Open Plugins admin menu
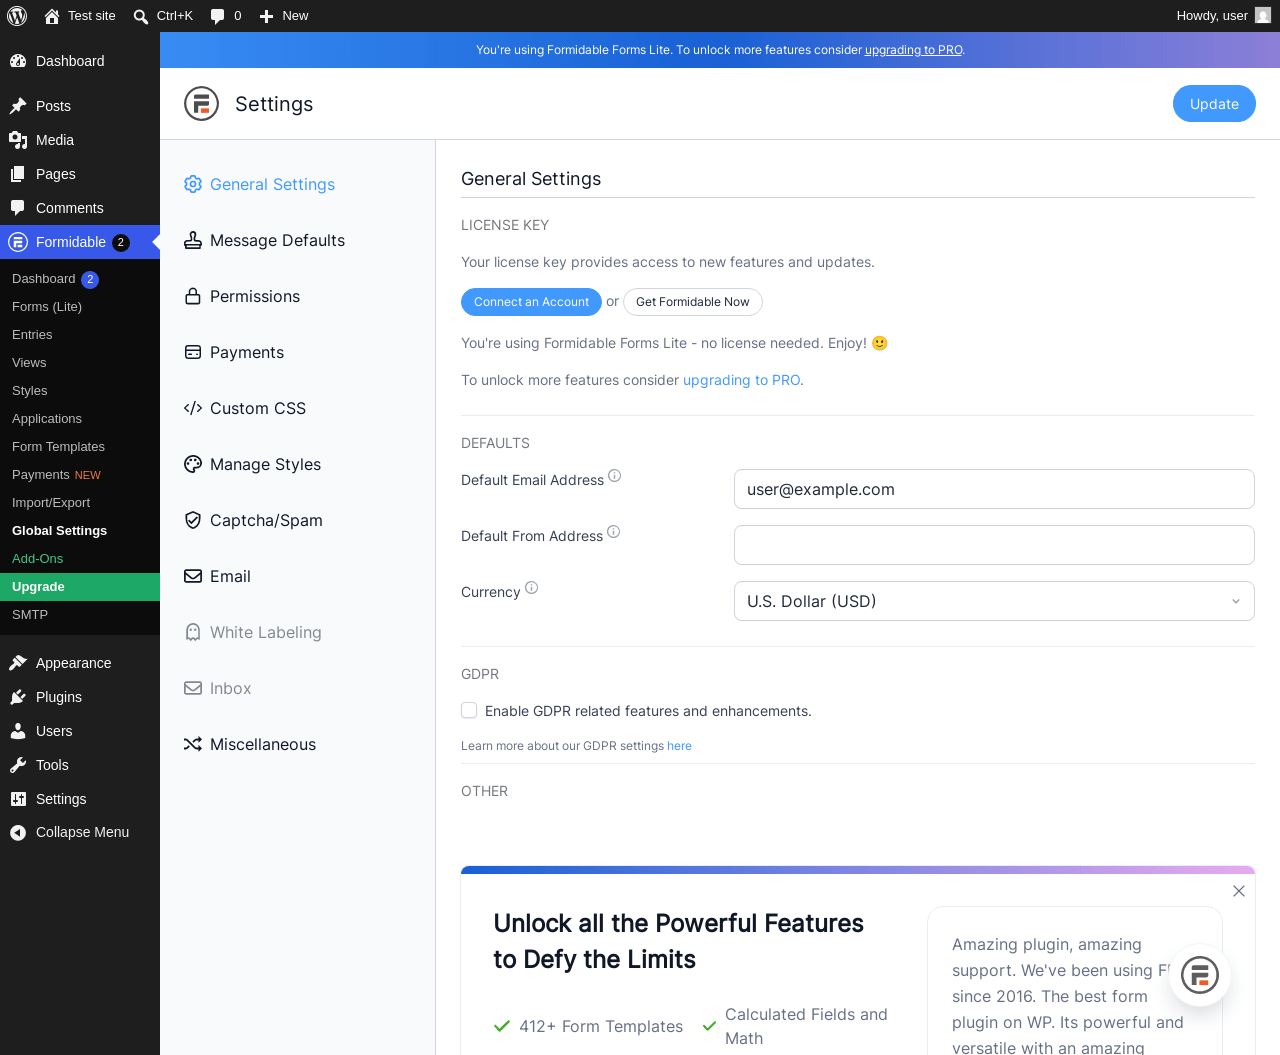This screenshot has height=1055, width=1280. [80, 697]
